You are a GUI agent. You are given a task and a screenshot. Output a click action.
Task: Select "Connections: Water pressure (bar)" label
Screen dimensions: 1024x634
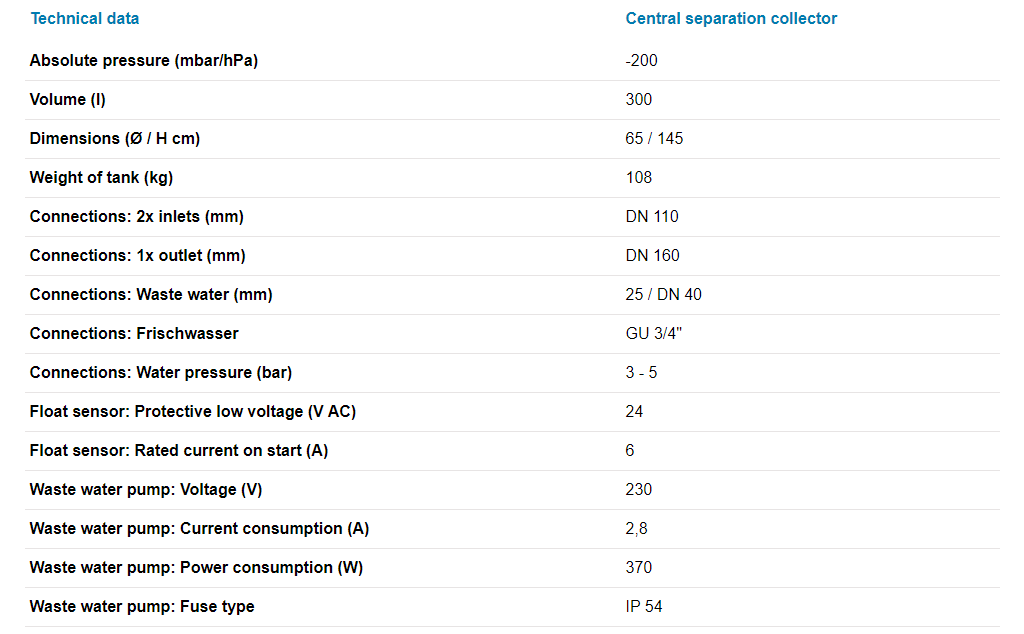click(x=161, y=372)
